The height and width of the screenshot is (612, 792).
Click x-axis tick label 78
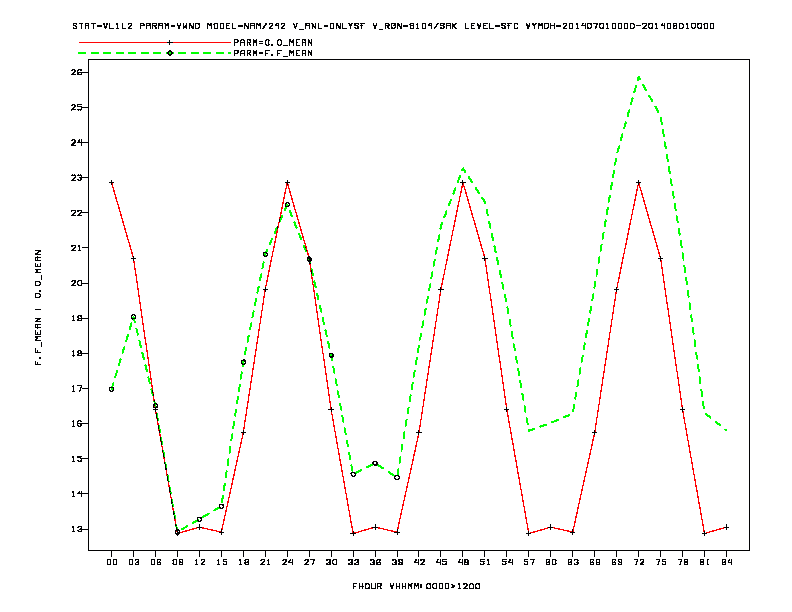tap(682, 562)
